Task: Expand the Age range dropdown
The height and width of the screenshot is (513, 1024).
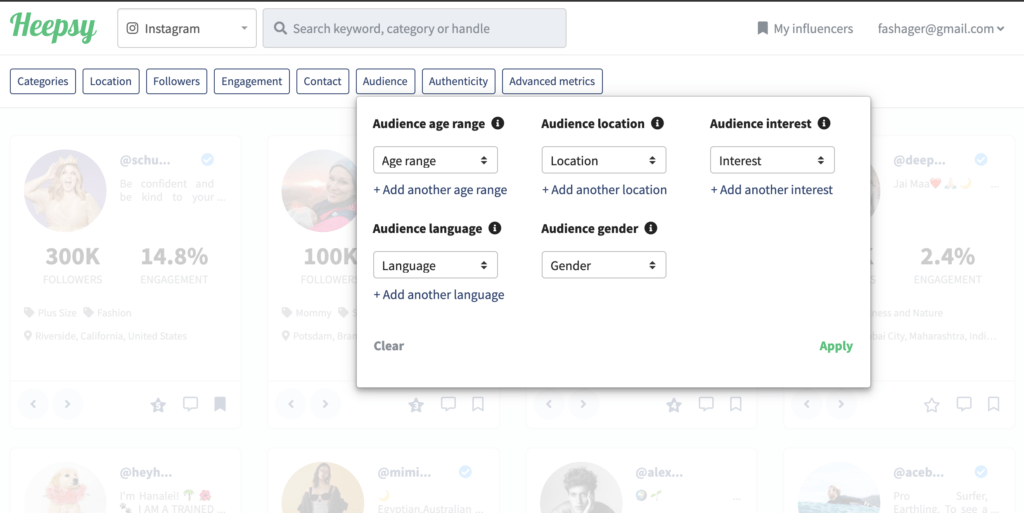Action: pos(436,160)
